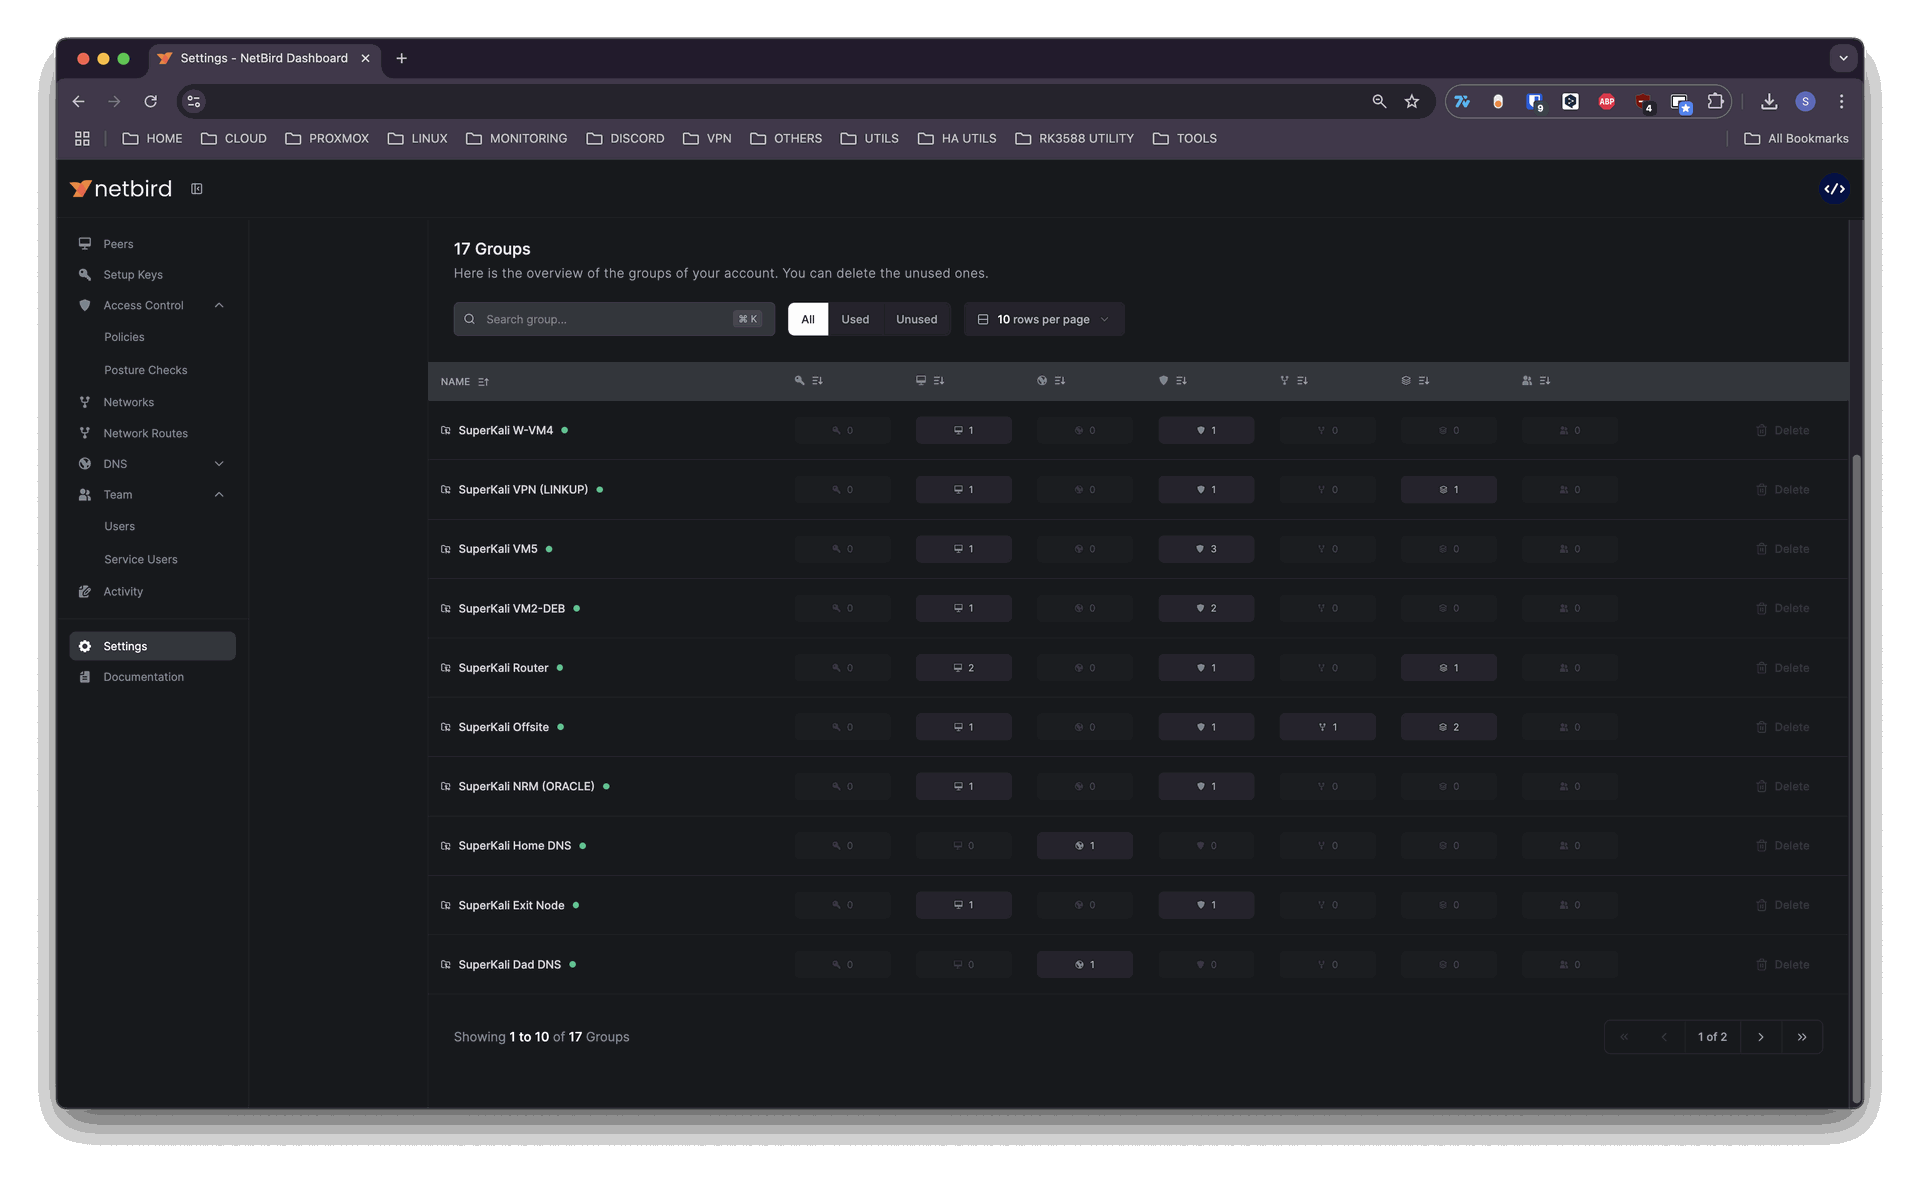Click the NetBird API docs code icon
The height and width of the screenshot is (1183, 1920).
(x=1833, y=188)
